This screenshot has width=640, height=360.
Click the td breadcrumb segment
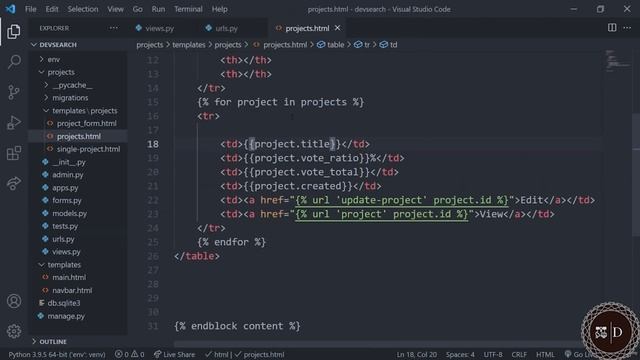tap(389, 44)
